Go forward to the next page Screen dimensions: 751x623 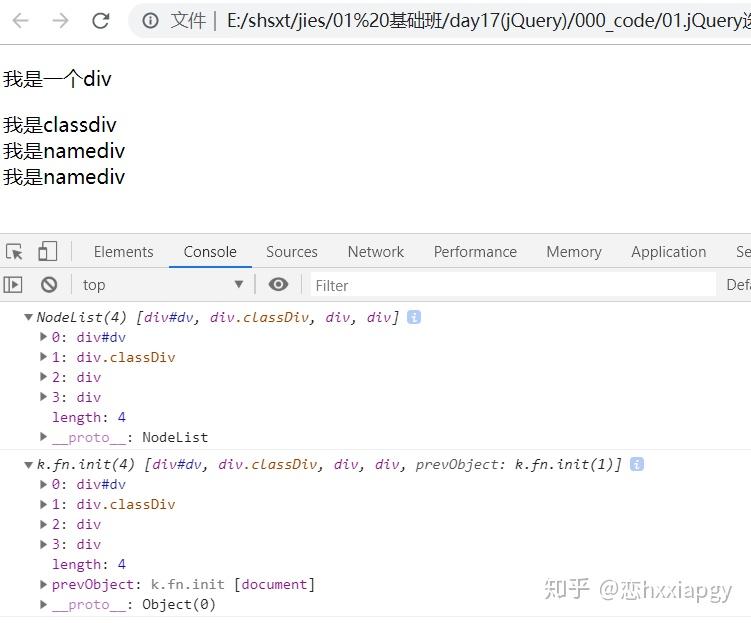[x=60, y=21]
